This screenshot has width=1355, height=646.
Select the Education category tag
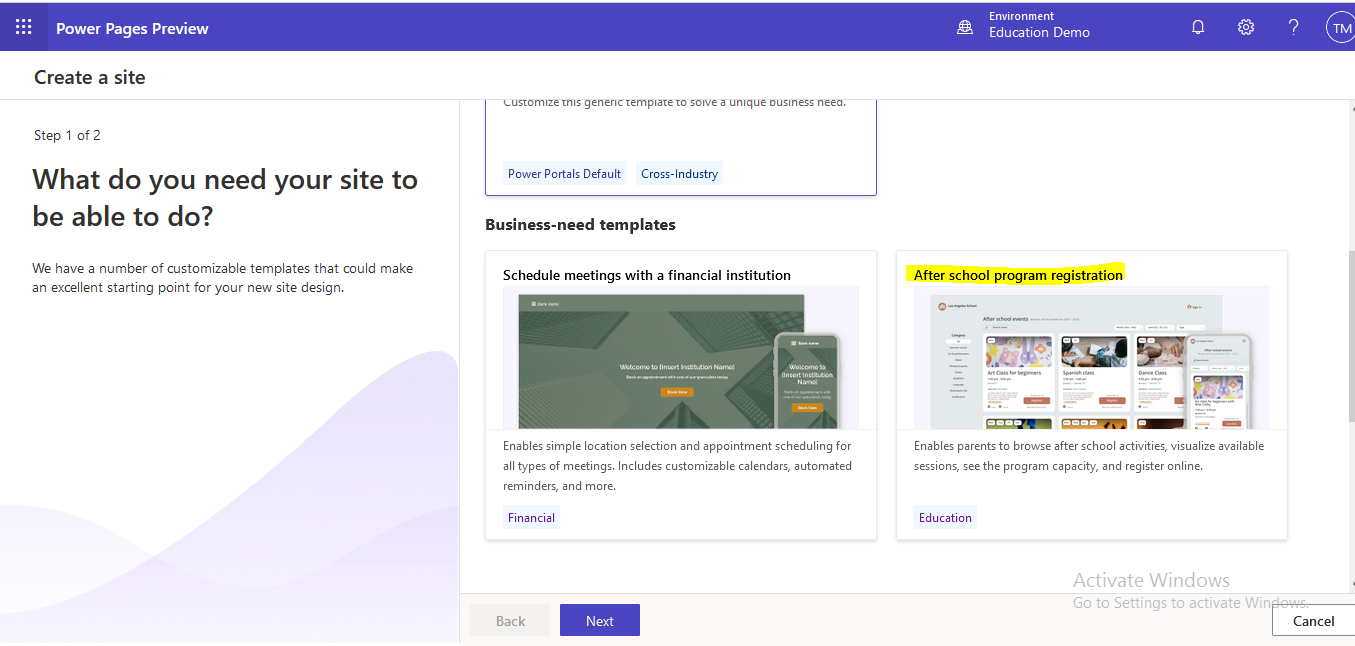click(x=944, y=517)
